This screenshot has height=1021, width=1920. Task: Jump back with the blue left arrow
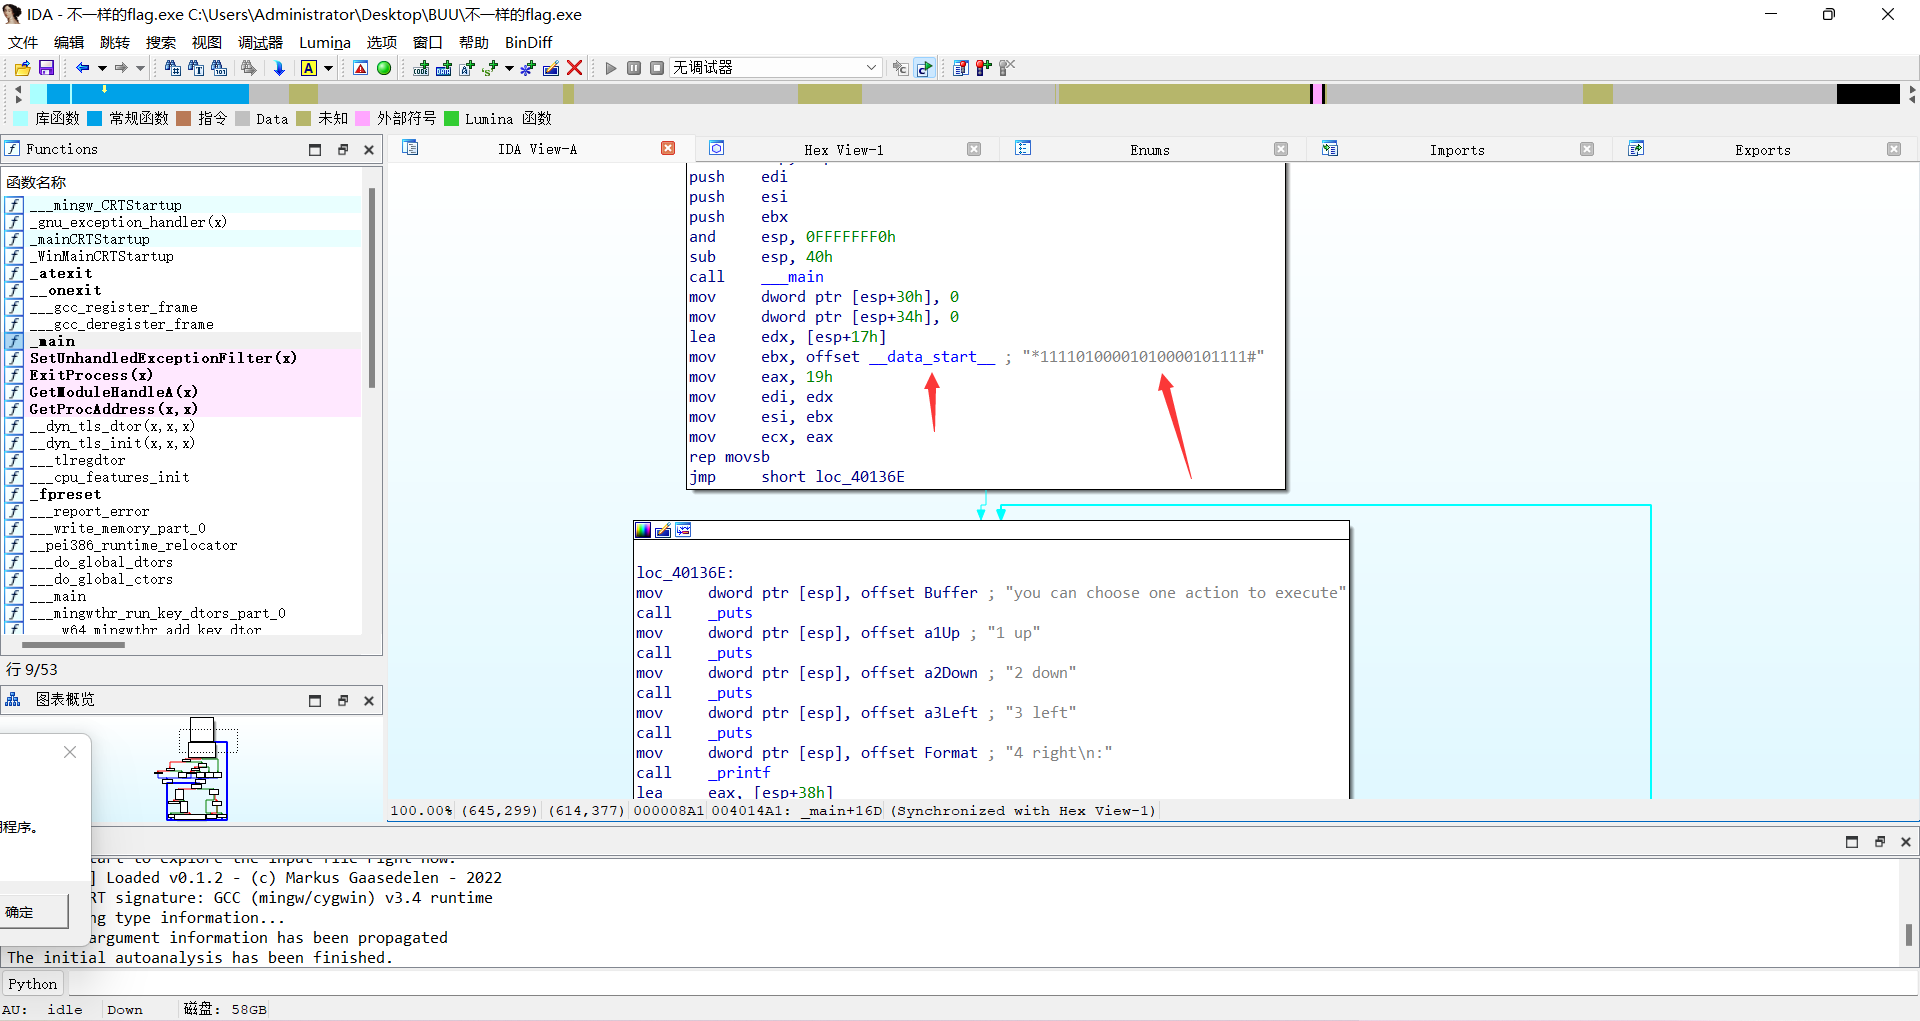point(82,68)
